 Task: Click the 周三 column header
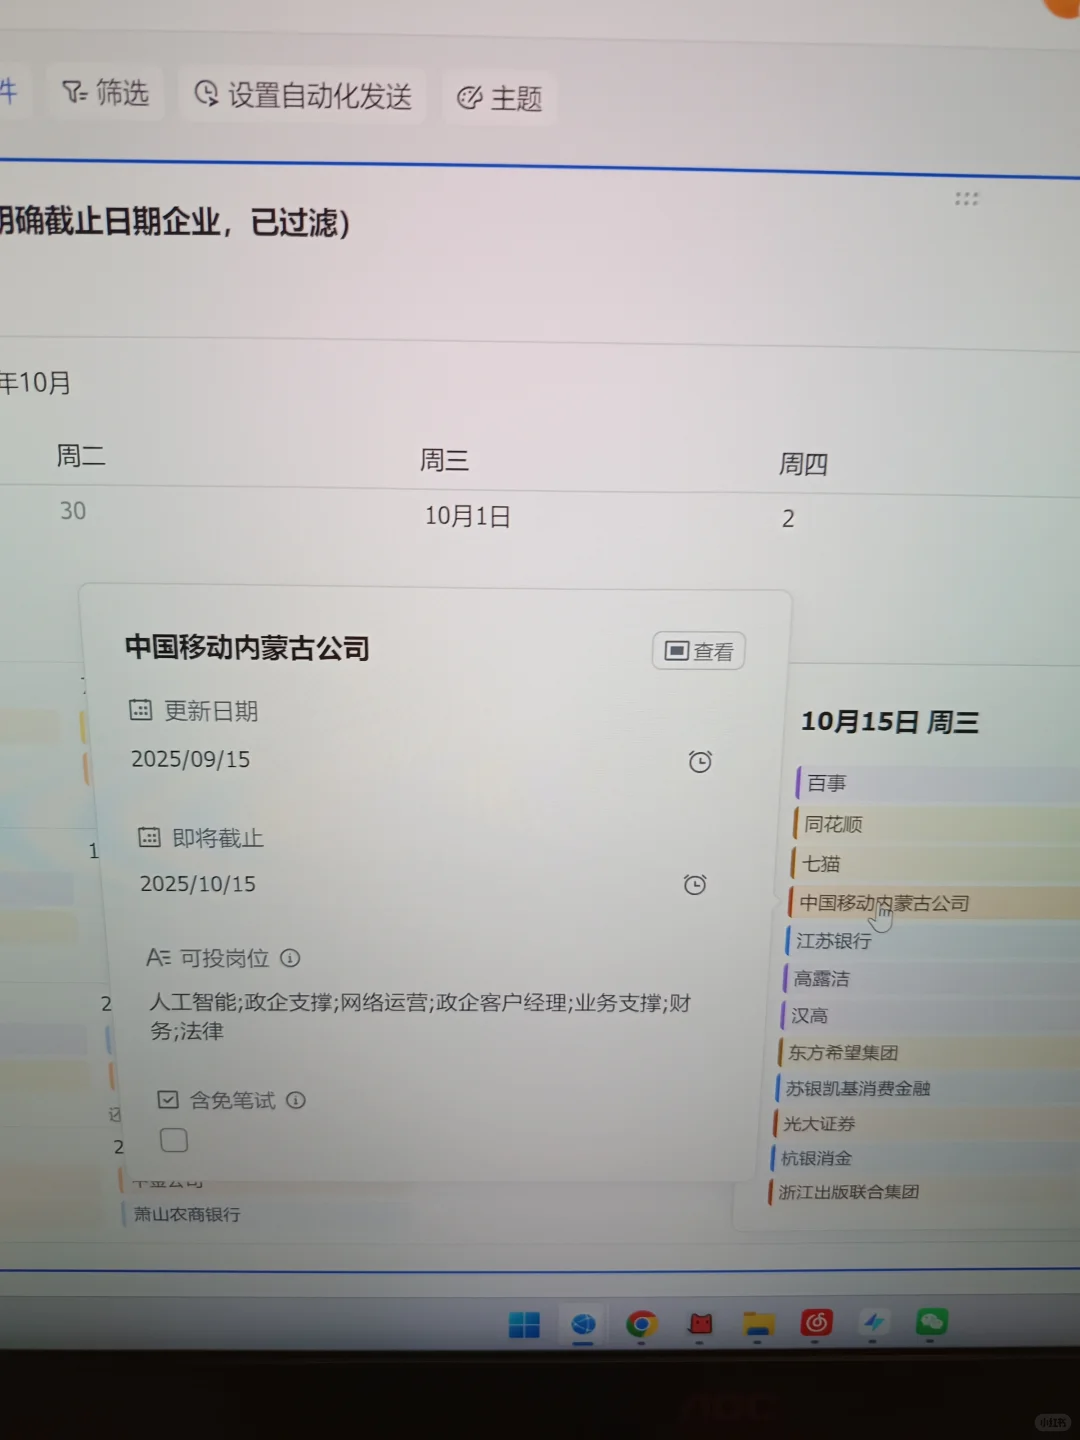444,460
